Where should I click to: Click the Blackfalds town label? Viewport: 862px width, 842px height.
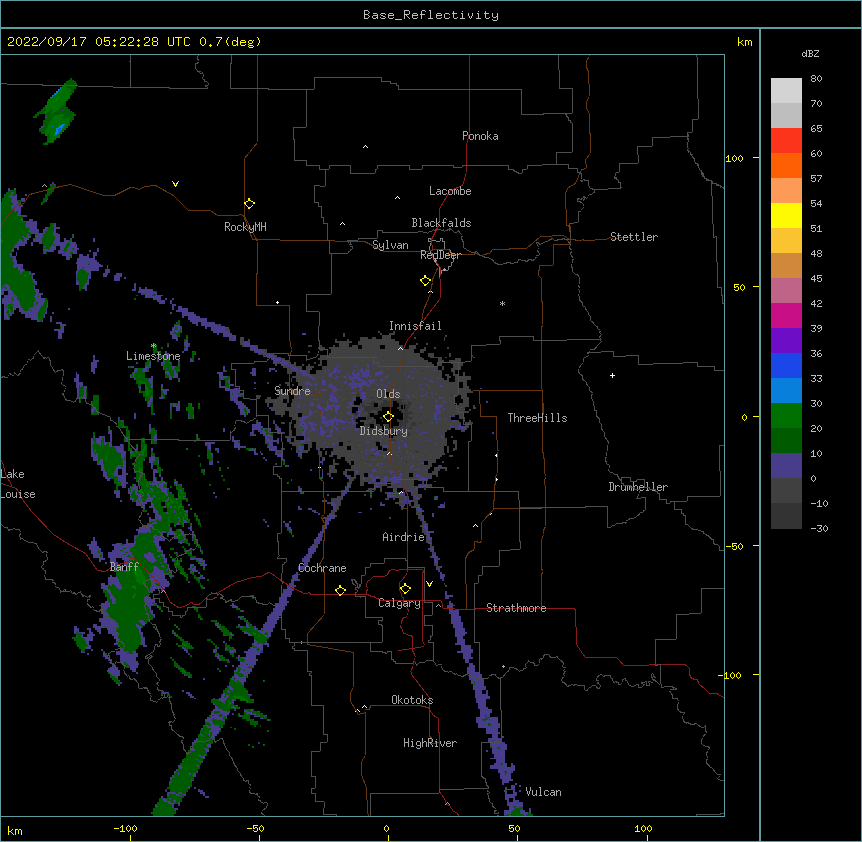tap(441, 223)
